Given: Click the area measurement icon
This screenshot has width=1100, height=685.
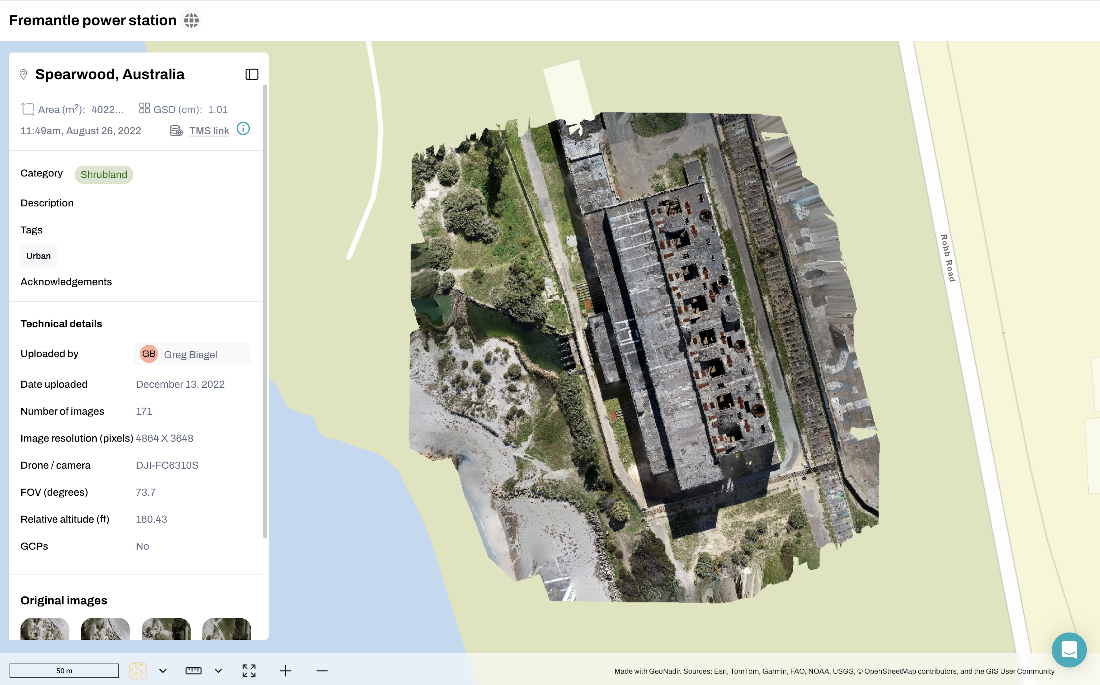Looking at the screenshot, I should point(27,109).
